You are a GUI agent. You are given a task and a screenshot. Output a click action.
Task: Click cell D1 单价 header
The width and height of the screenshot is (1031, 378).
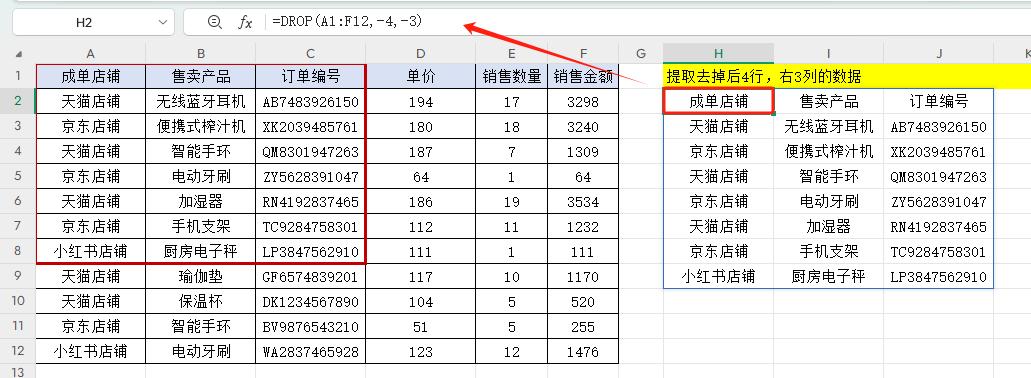(421, 76)
